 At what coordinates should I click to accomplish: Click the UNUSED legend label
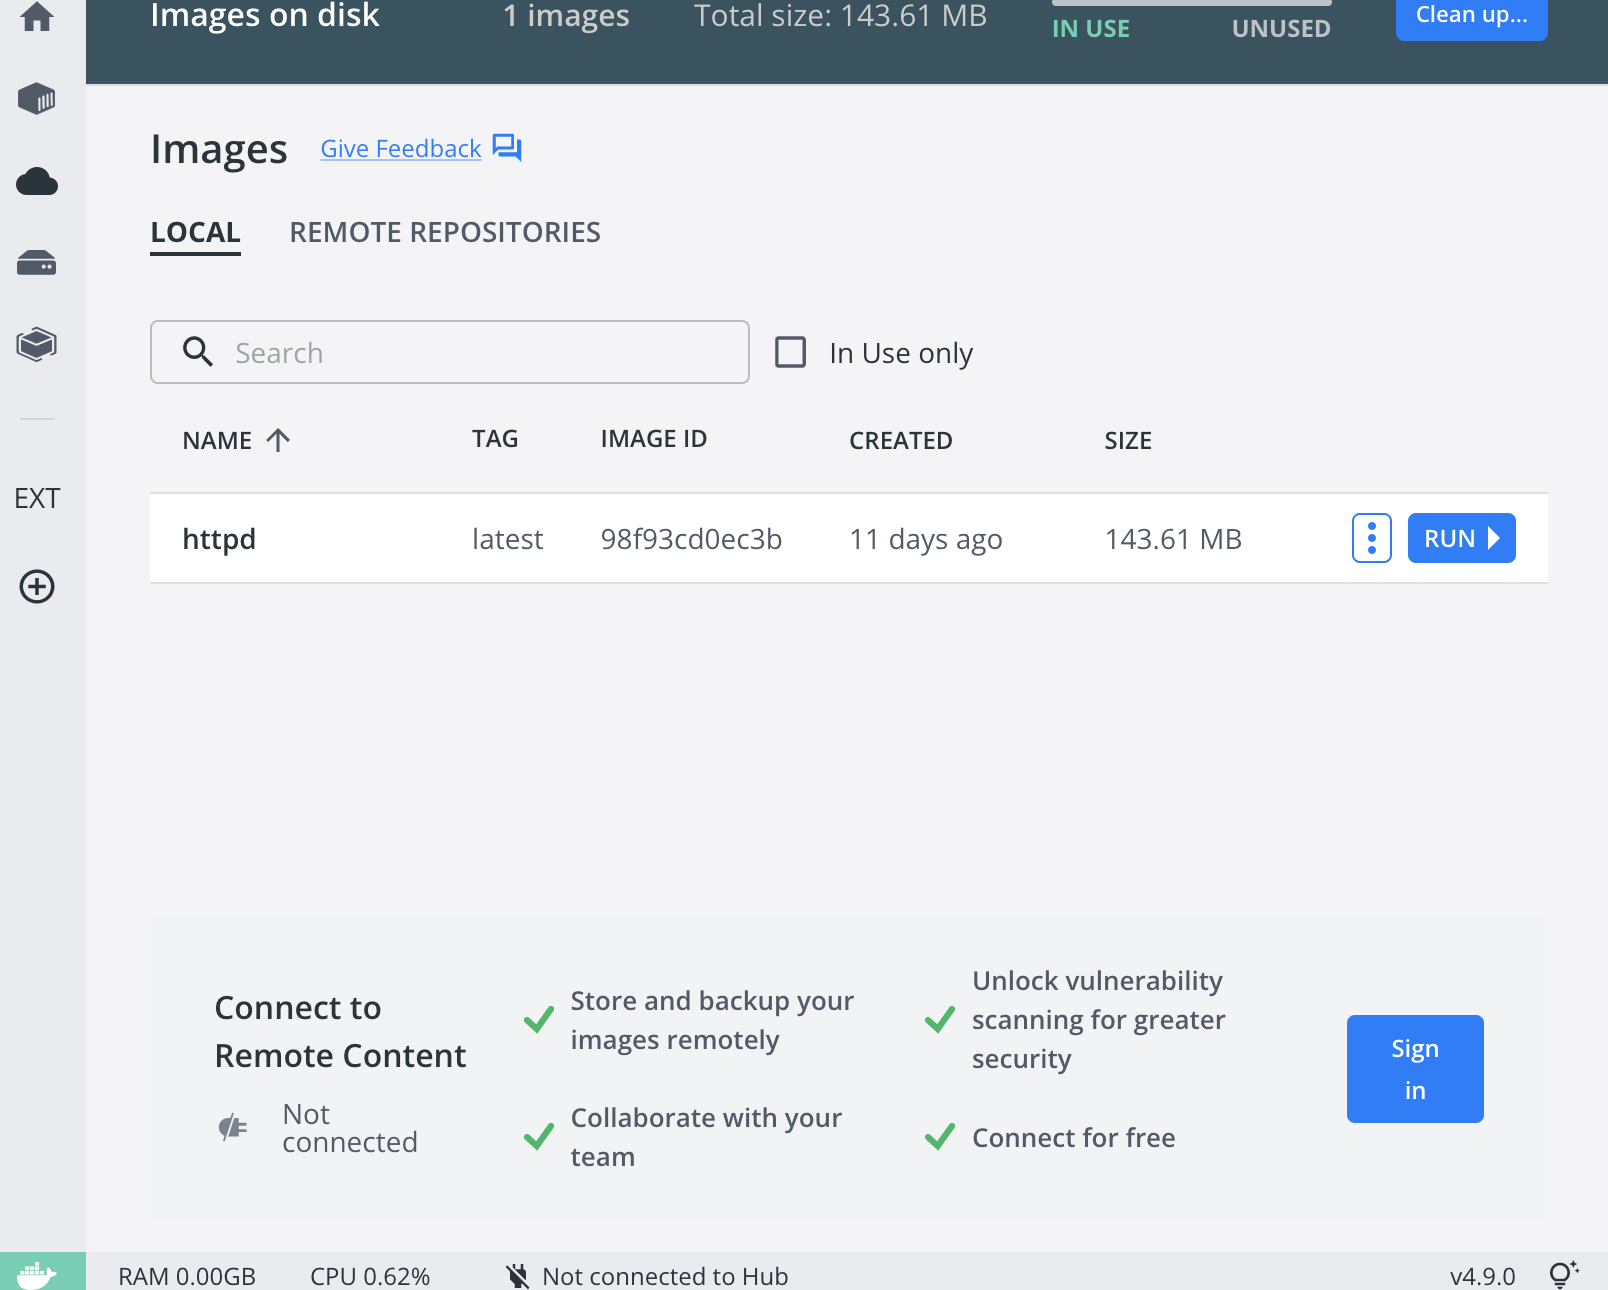(1281, 29)
